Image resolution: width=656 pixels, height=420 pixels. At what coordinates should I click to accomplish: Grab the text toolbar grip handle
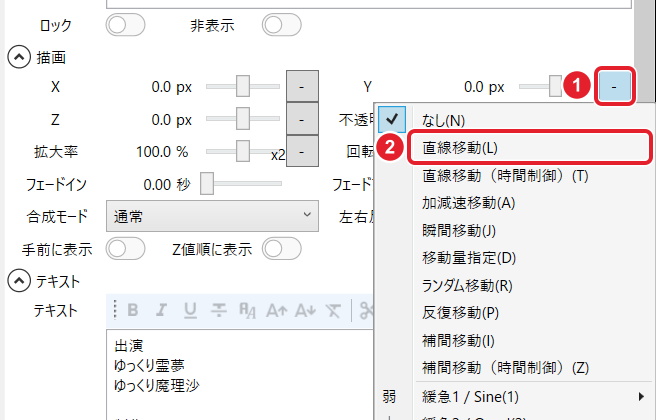click(115, 310)
